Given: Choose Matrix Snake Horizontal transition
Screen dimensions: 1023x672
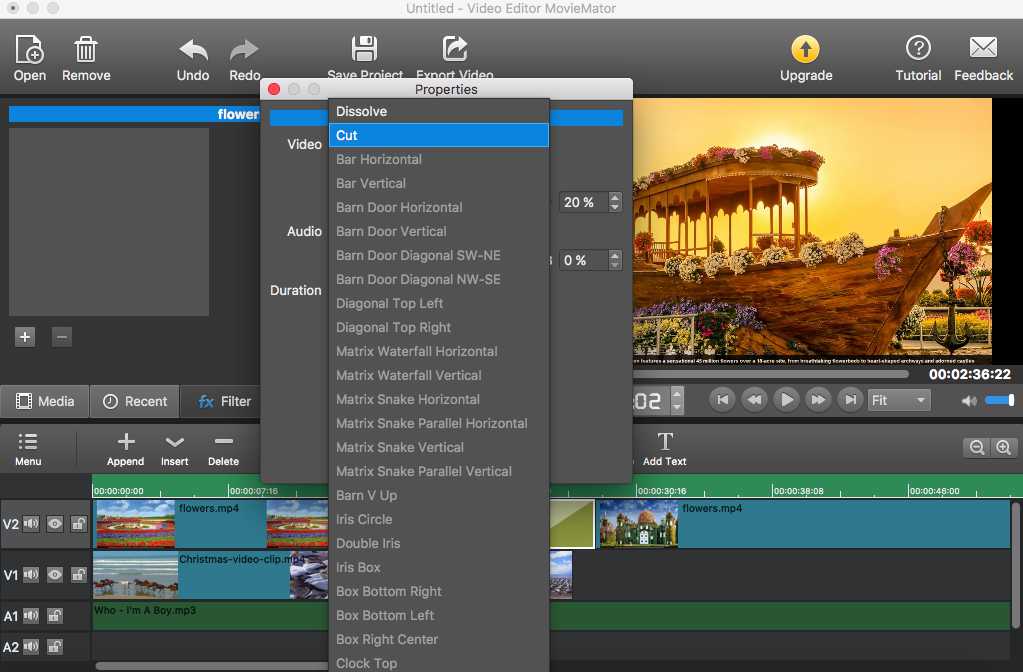Looking at the screenshot, I should pos(438,399).
